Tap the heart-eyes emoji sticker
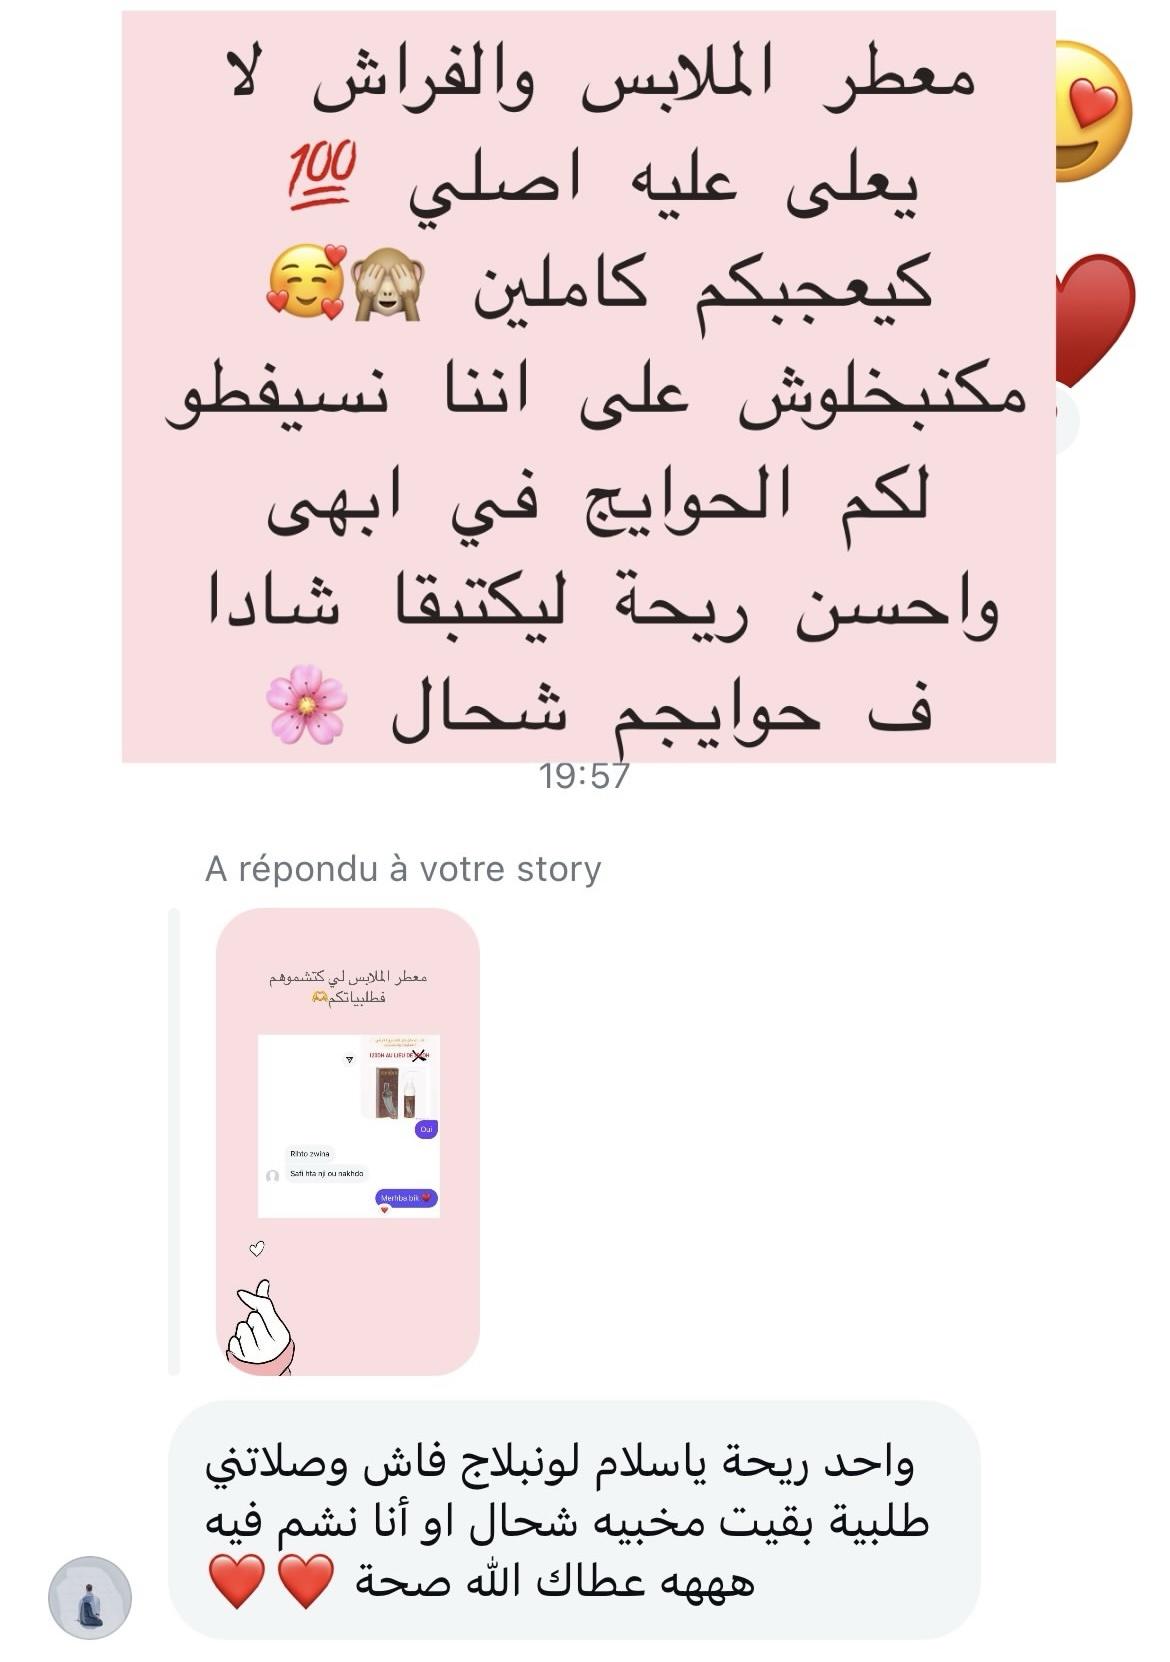 [1094, 111]
